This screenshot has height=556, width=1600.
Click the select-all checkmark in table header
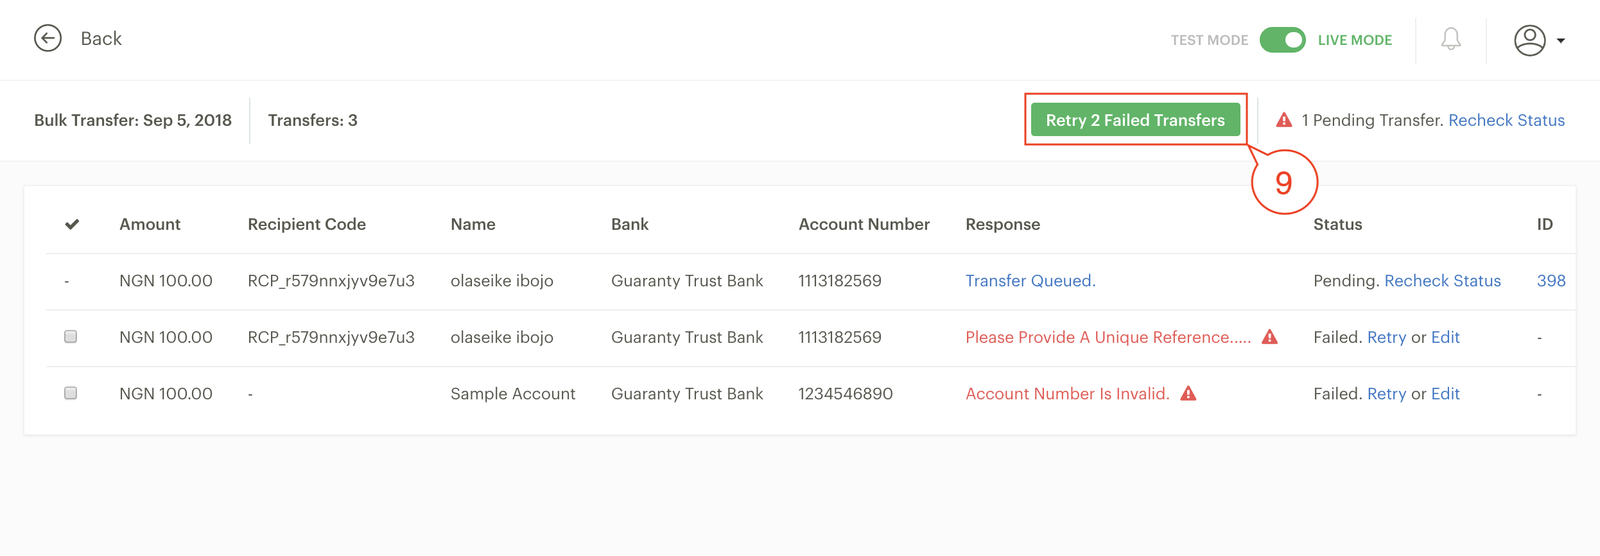(72, 224)
